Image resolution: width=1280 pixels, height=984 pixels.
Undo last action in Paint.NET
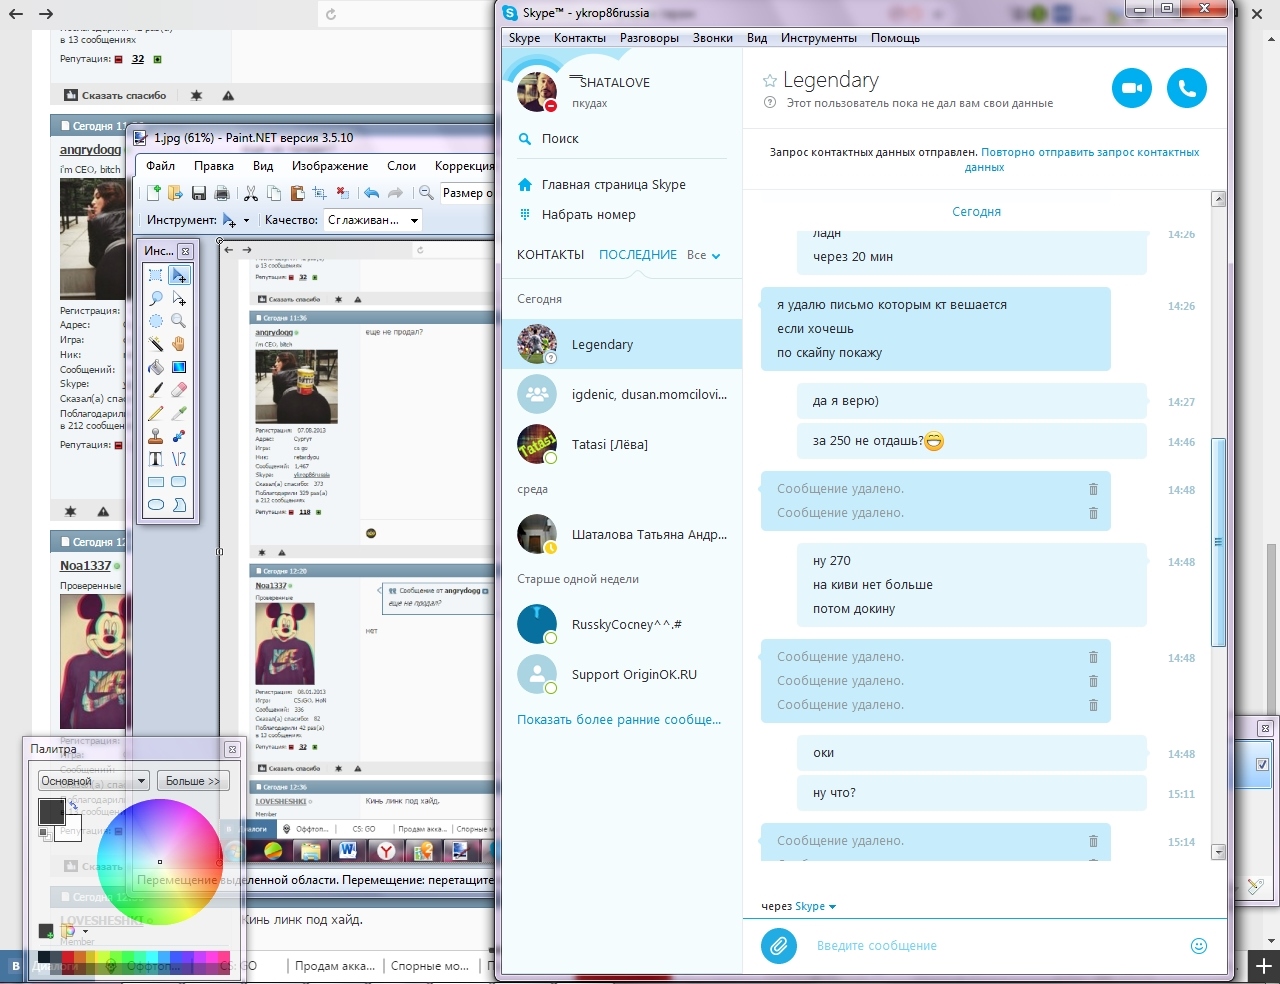[371, 193]
